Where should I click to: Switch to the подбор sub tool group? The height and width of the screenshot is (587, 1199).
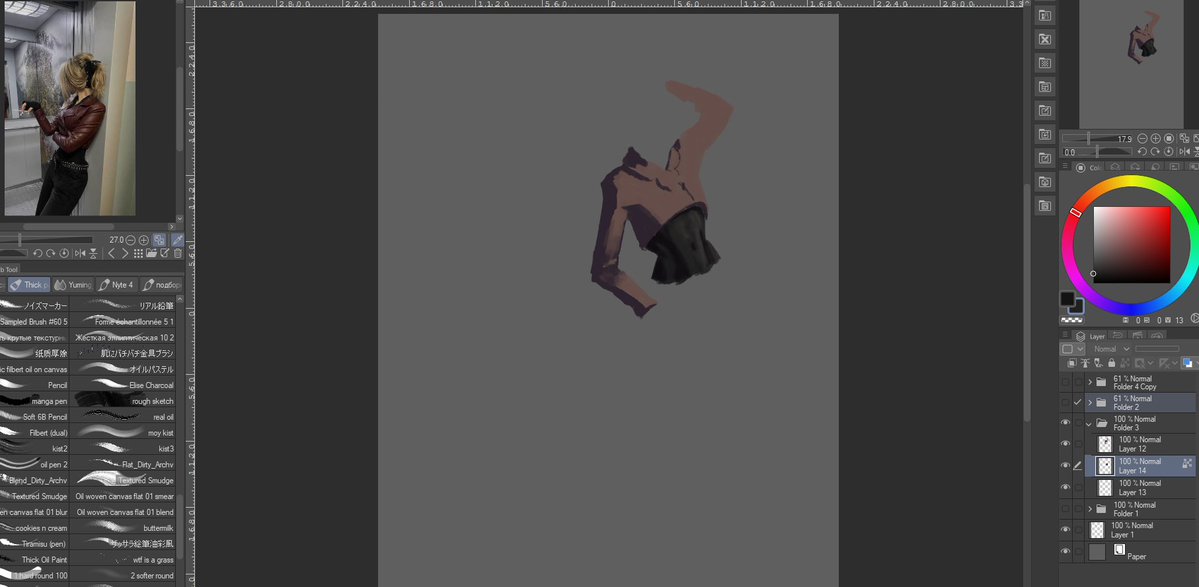click(x=161, y=284)
